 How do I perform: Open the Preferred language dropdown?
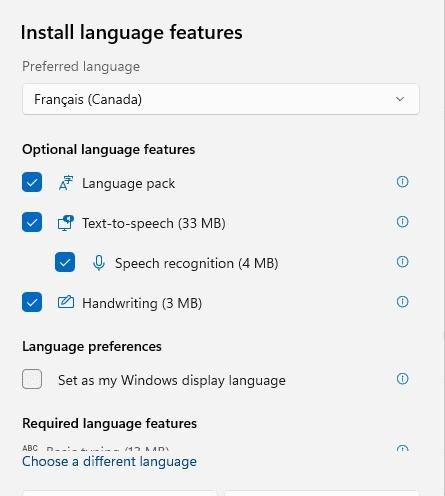pyautogui.click(x=221, y=99)
